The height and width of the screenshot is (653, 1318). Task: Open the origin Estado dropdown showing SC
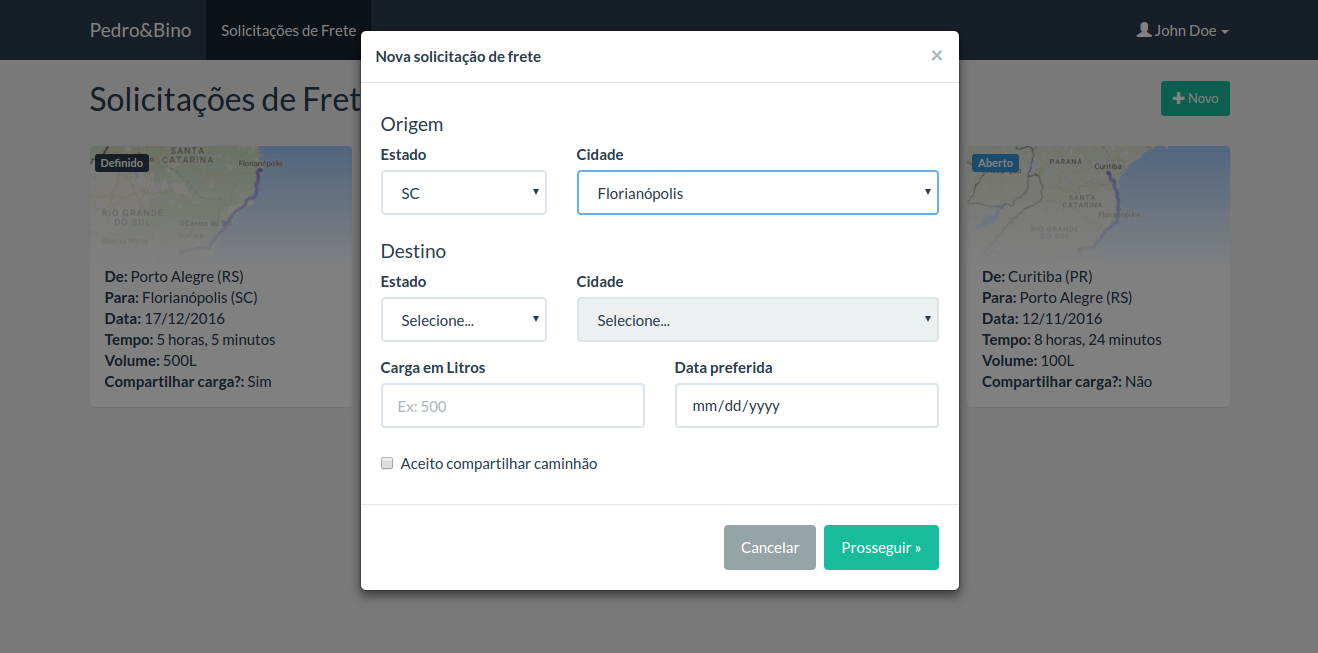464,193
